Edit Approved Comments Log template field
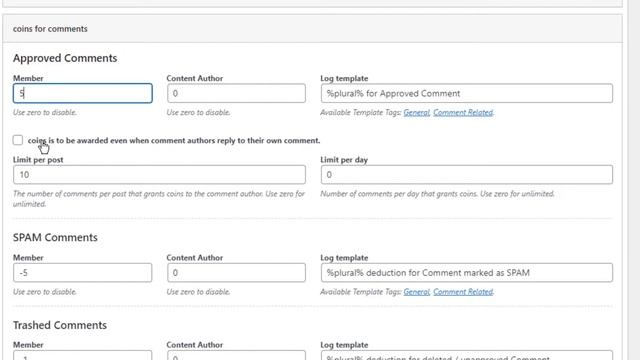Viewport: 640px width, 360px height. coord(467,93)
